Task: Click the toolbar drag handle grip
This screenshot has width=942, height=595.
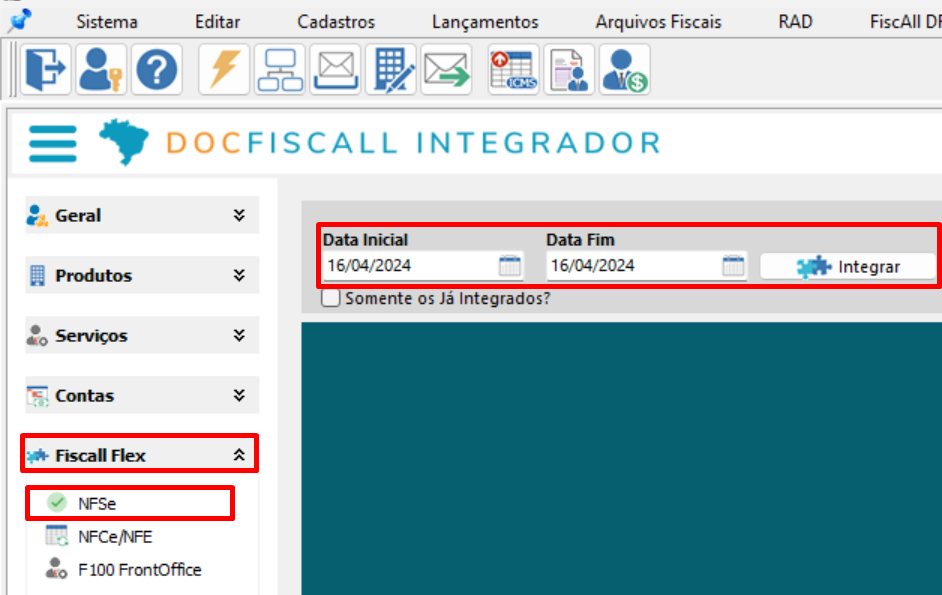Action: click(12, 69)
